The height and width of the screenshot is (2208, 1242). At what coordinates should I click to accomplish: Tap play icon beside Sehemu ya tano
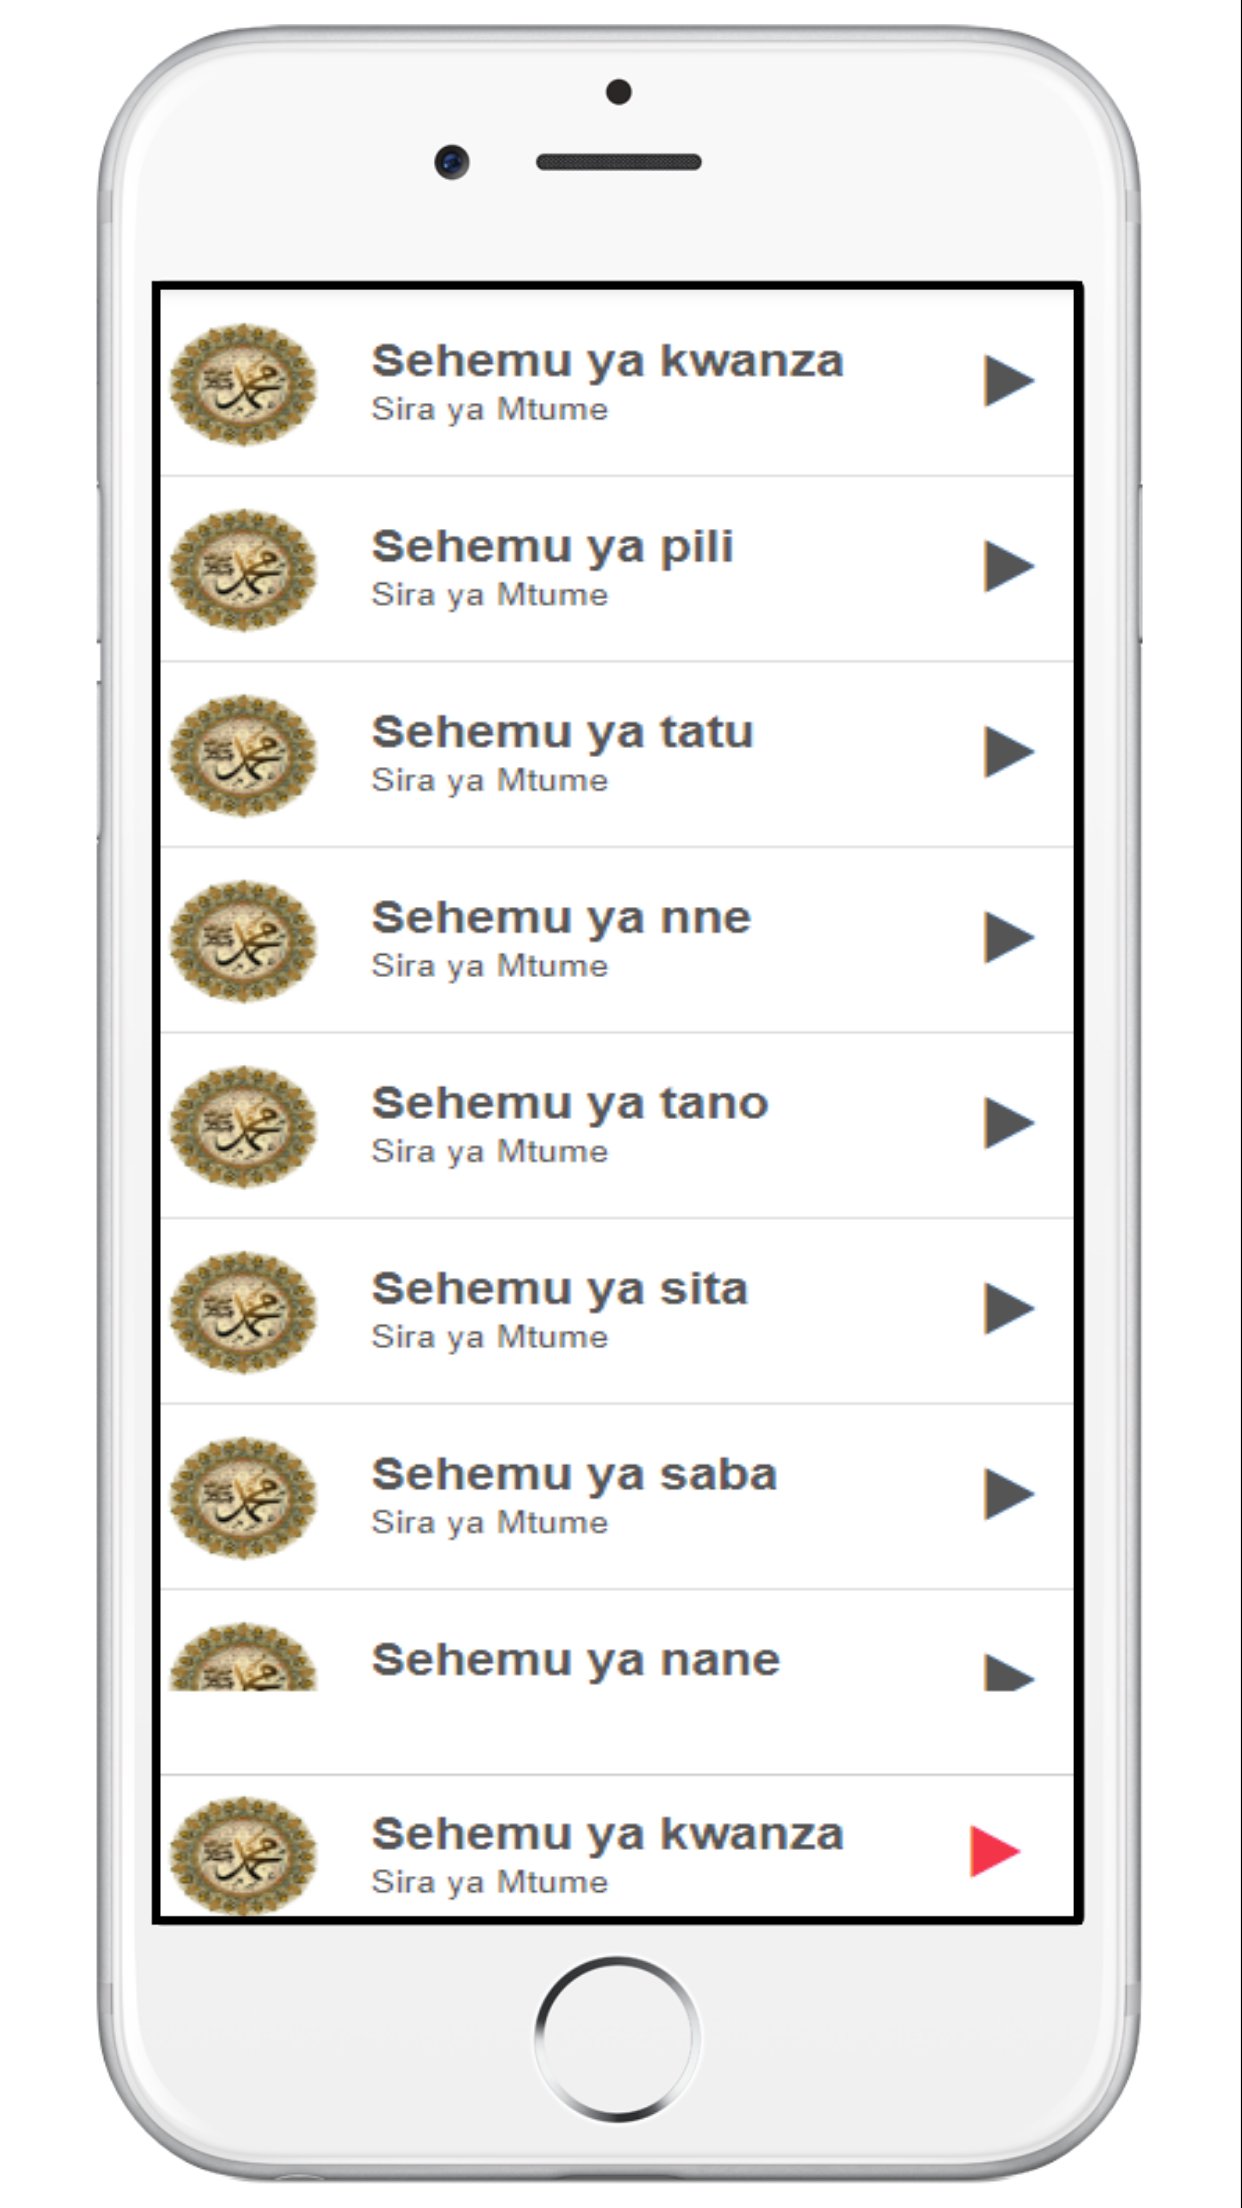1007,1123
